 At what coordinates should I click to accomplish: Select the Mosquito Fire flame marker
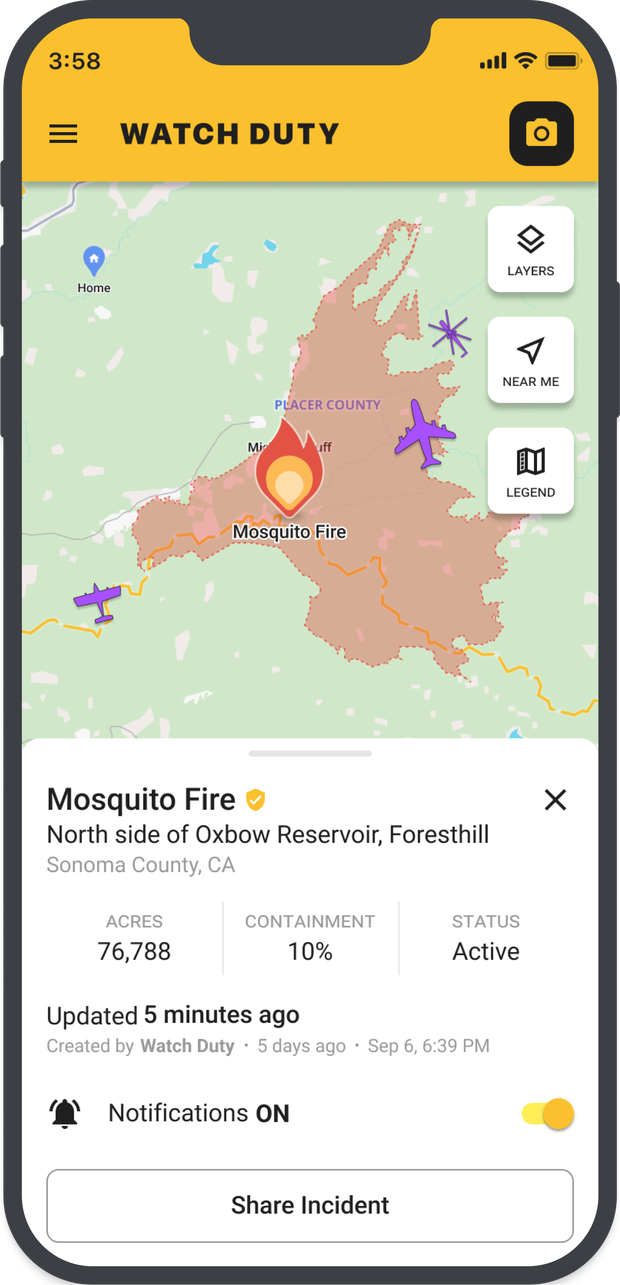[x=288, y=480]
